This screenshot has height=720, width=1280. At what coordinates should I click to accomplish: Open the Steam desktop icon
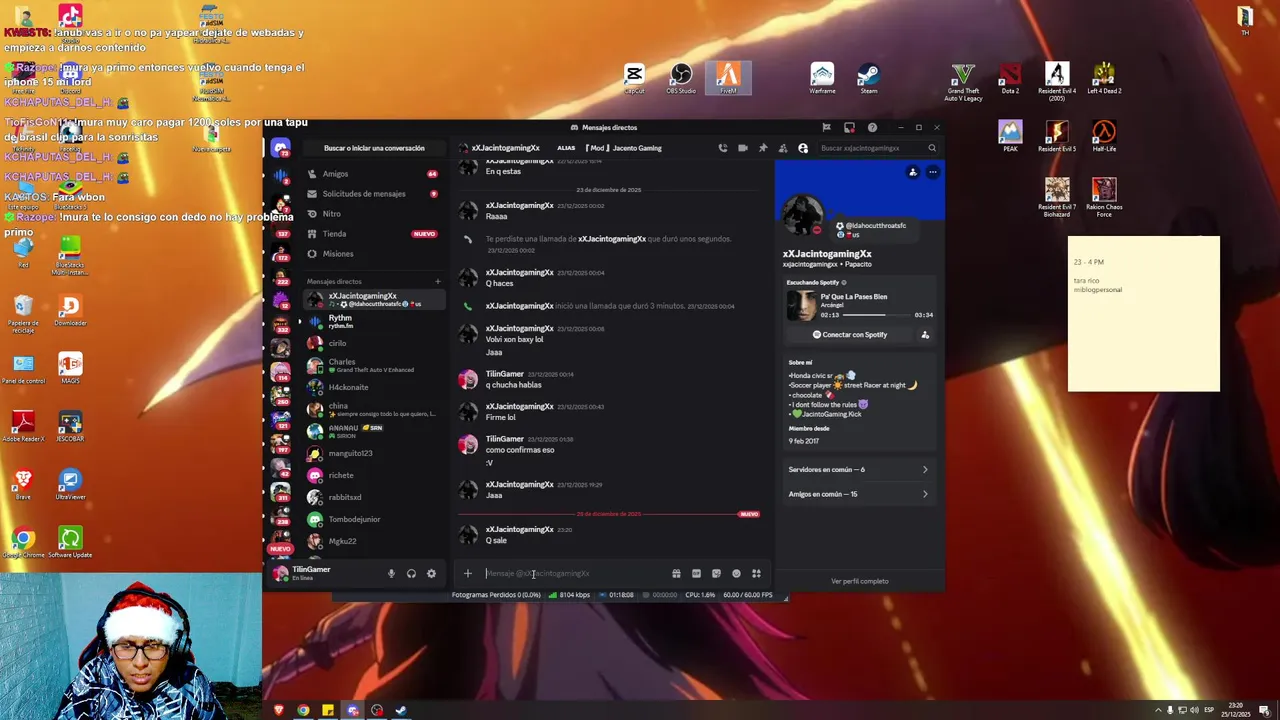tap(868, 79)
